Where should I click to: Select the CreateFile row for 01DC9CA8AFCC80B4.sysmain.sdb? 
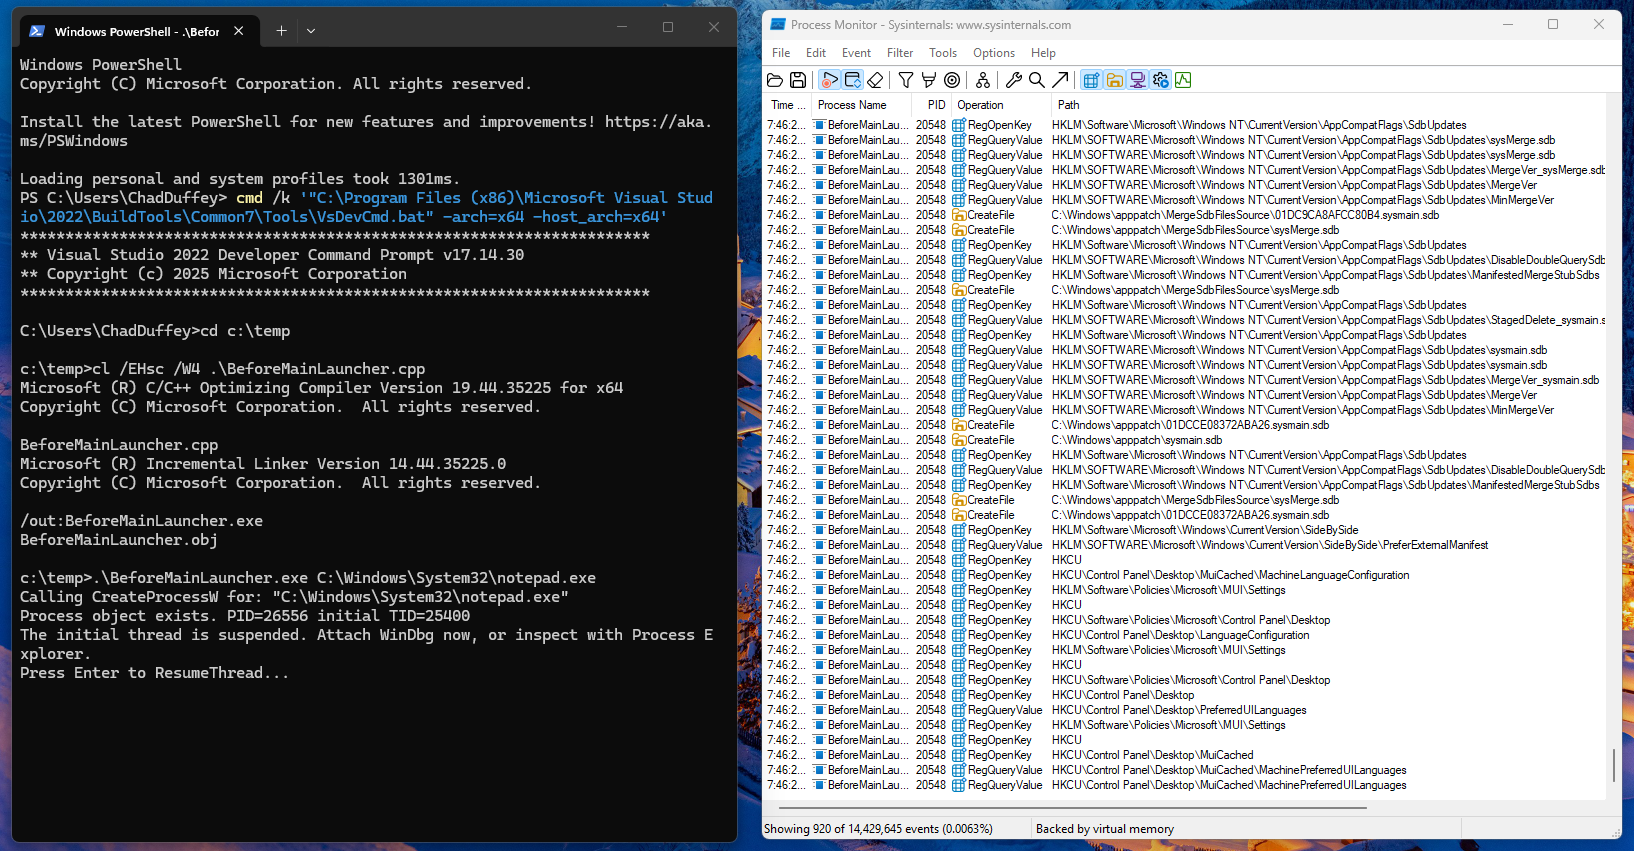1186,215
